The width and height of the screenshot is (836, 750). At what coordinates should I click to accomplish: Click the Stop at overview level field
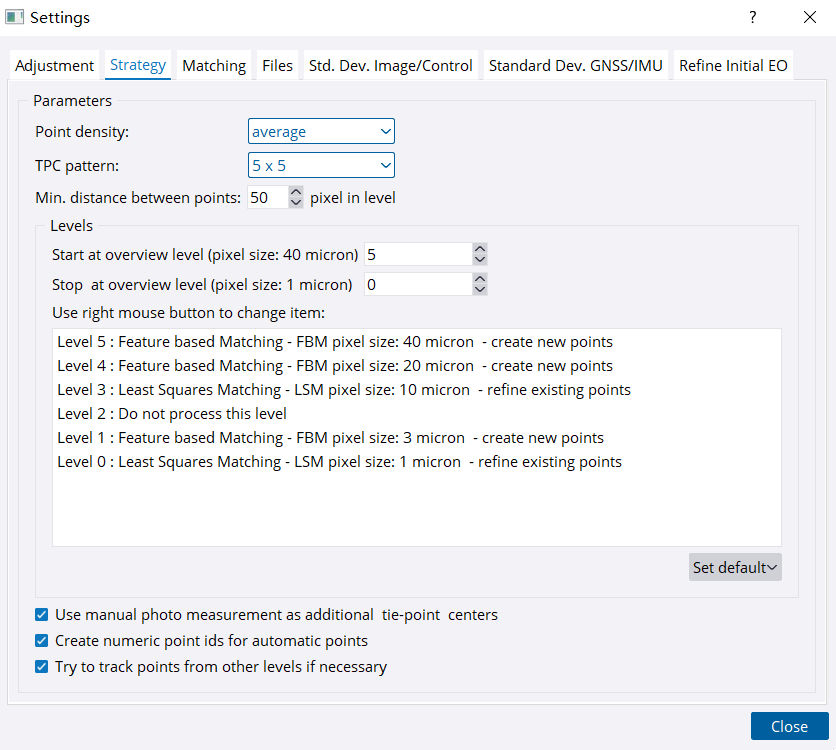pos(416,285)
